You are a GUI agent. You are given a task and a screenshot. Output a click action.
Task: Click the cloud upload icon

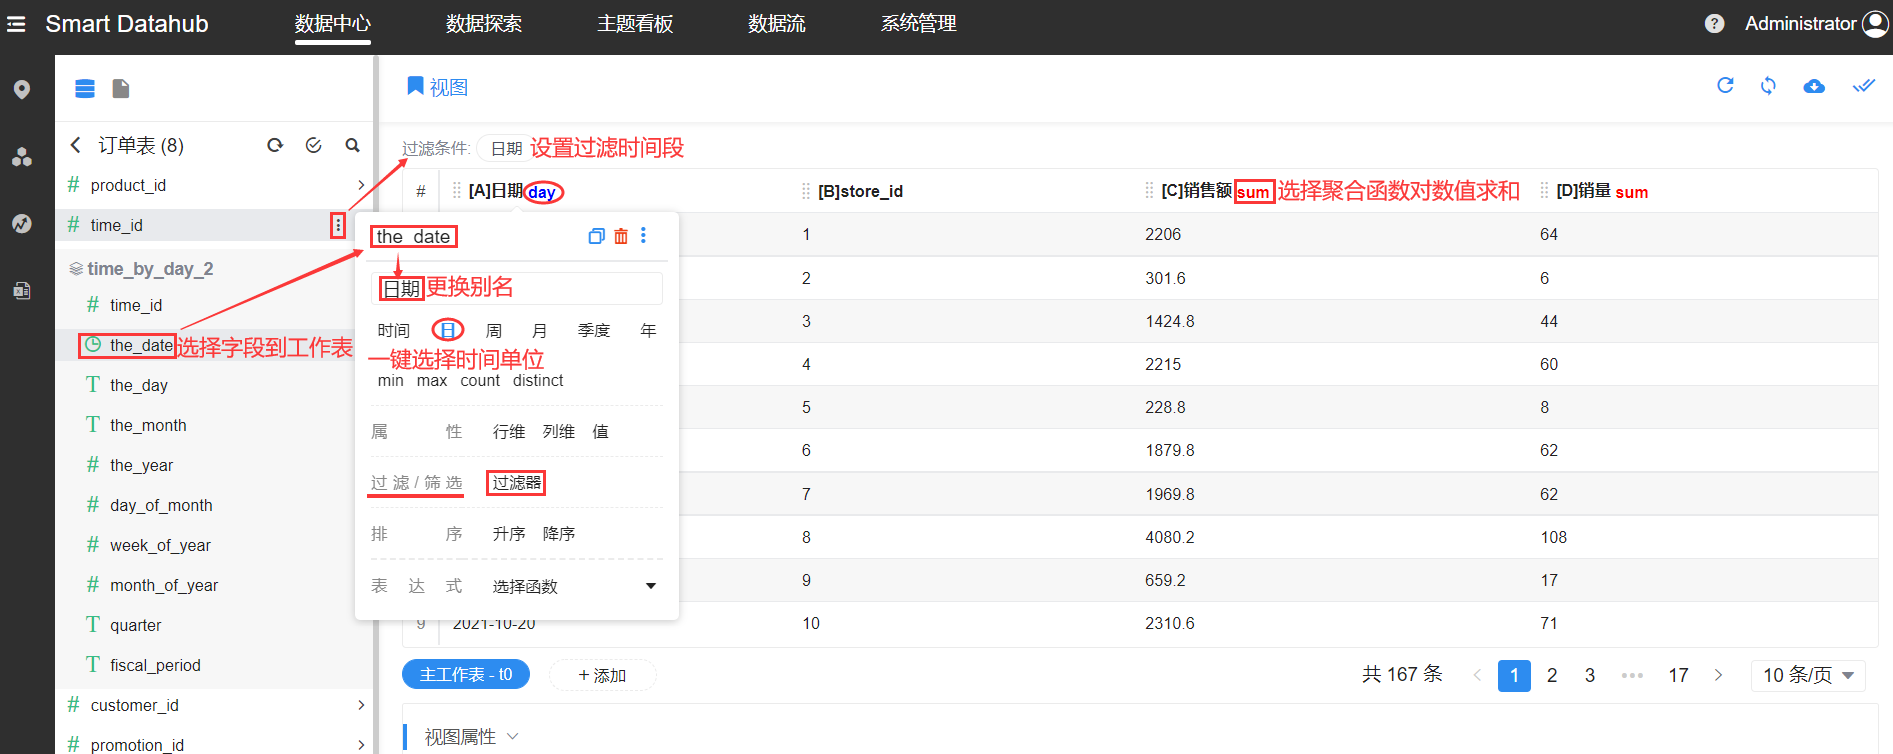point(1814,87)
